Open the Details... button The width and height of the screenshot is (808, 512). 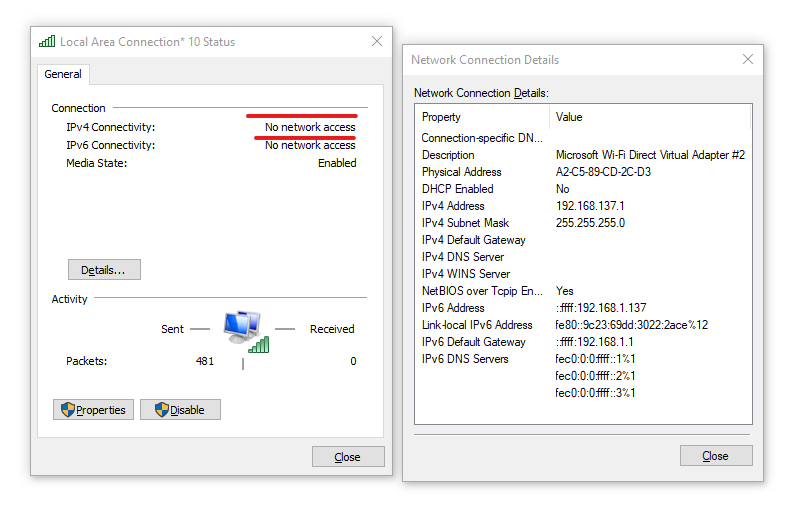pos(104,269)
